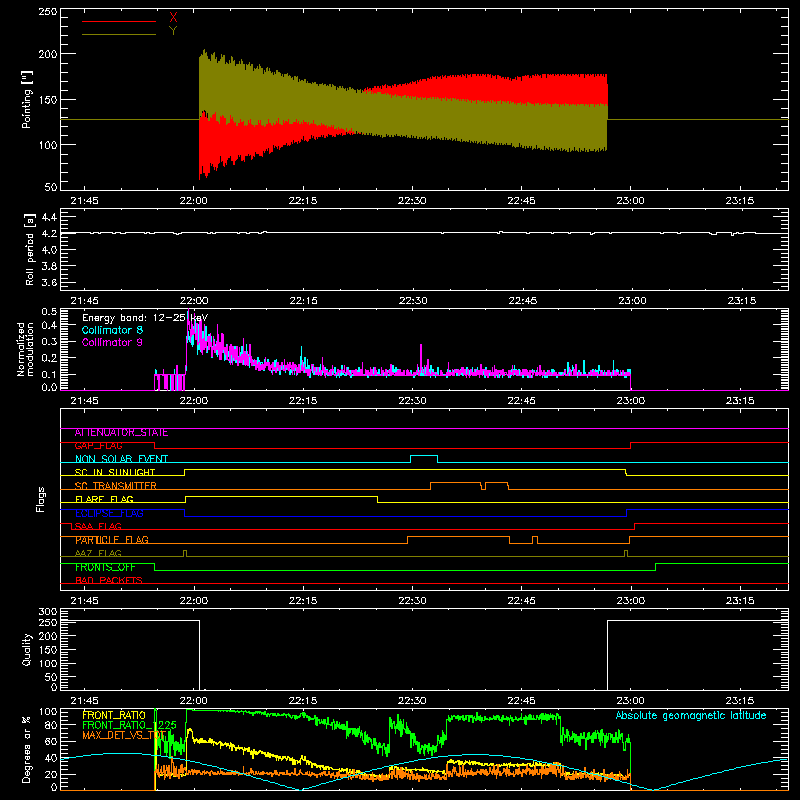Select the PARTICLE_FLAG label
This screenshot has width=800, height=800.
112,540
